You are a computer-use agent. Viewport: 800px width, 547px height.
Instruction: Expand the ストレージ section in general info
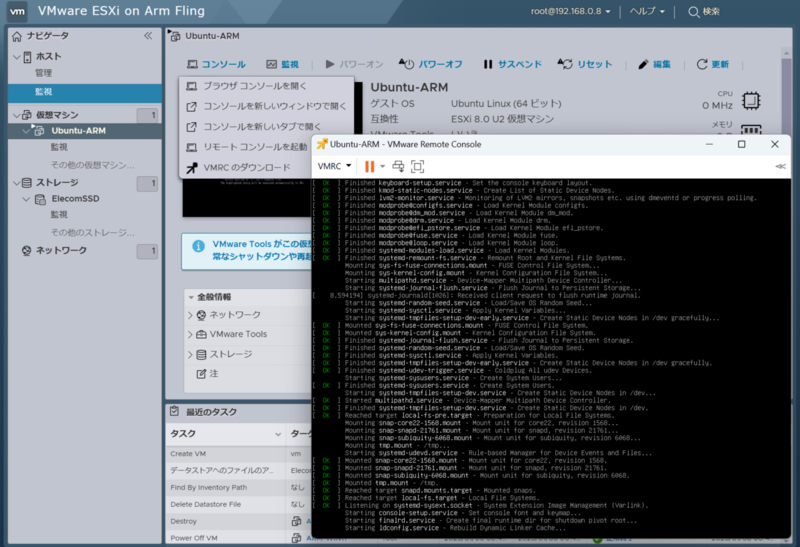point(190,355)
